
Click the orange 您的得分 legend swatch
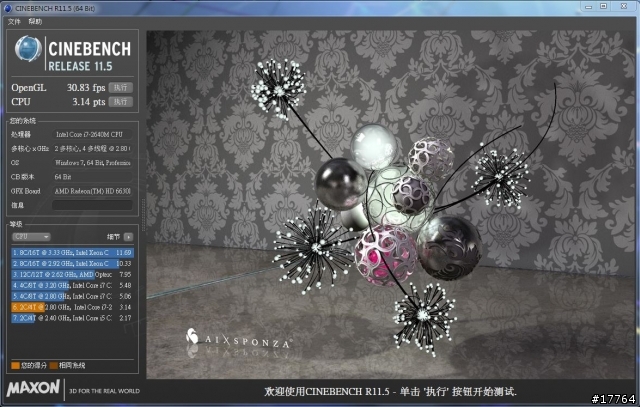(16, 365)
